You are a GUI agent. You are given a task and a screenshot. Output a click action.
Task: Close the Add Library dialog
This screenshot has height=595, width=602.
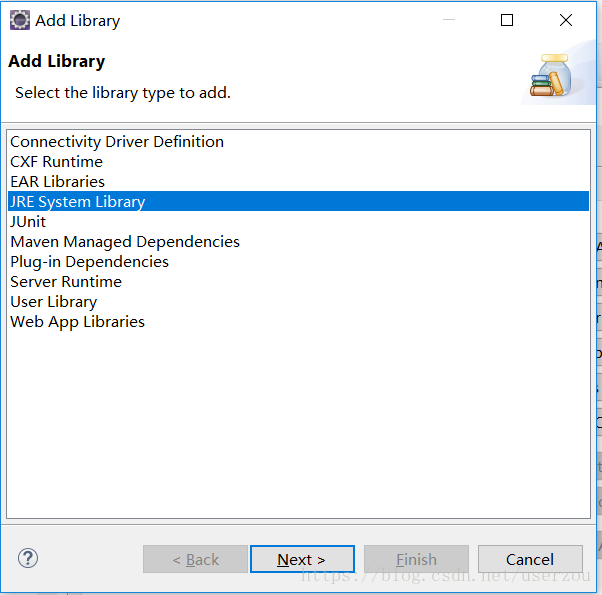(566, 20)
